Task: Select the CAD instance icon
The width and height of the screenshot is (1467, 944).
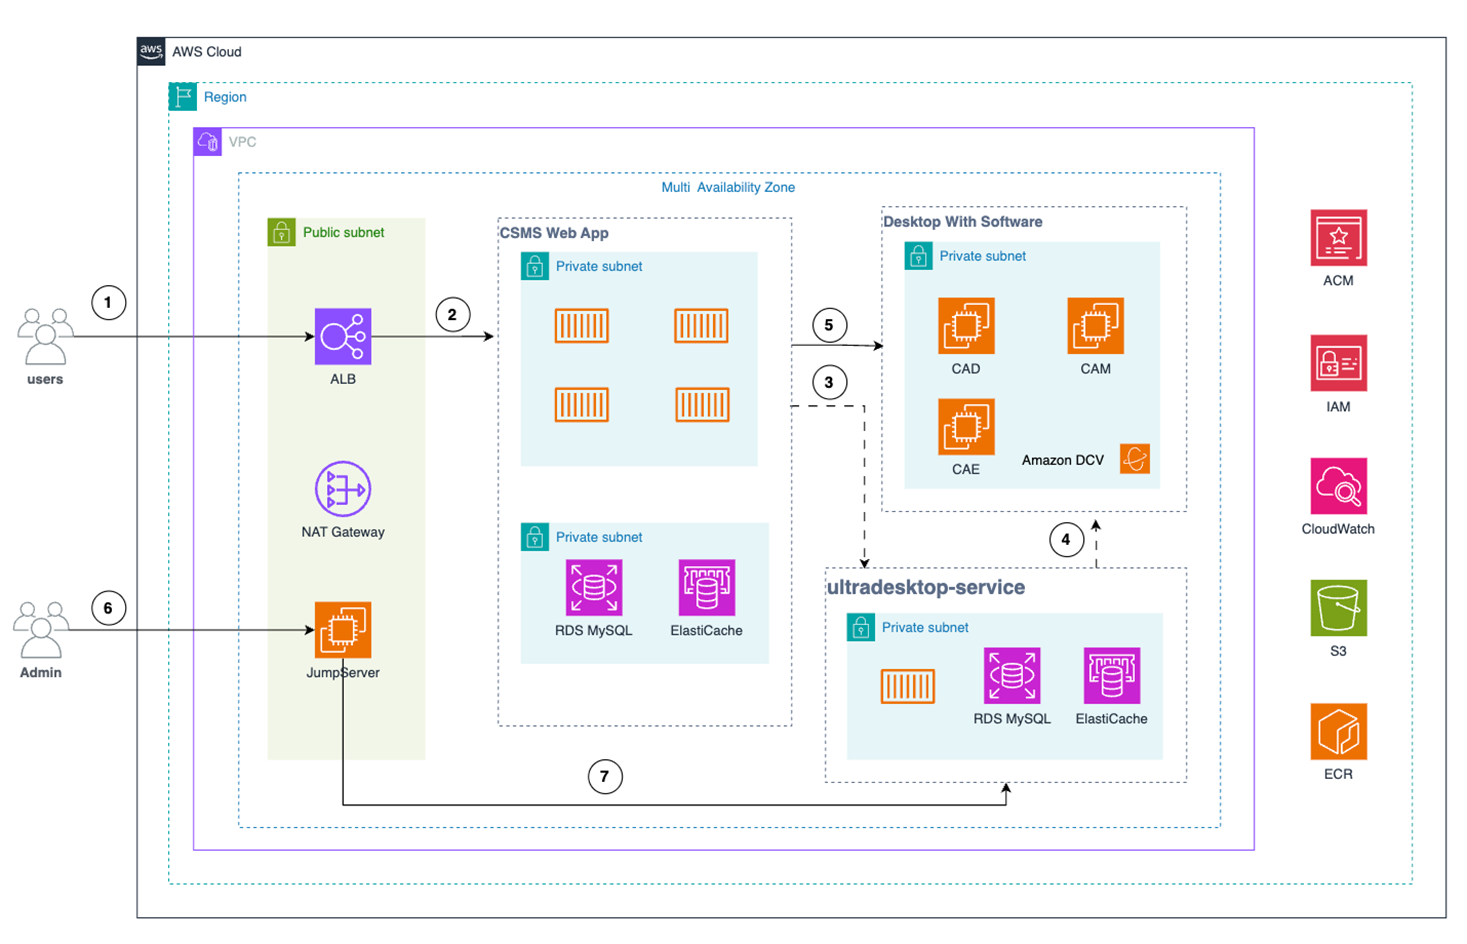Action: 966,325
